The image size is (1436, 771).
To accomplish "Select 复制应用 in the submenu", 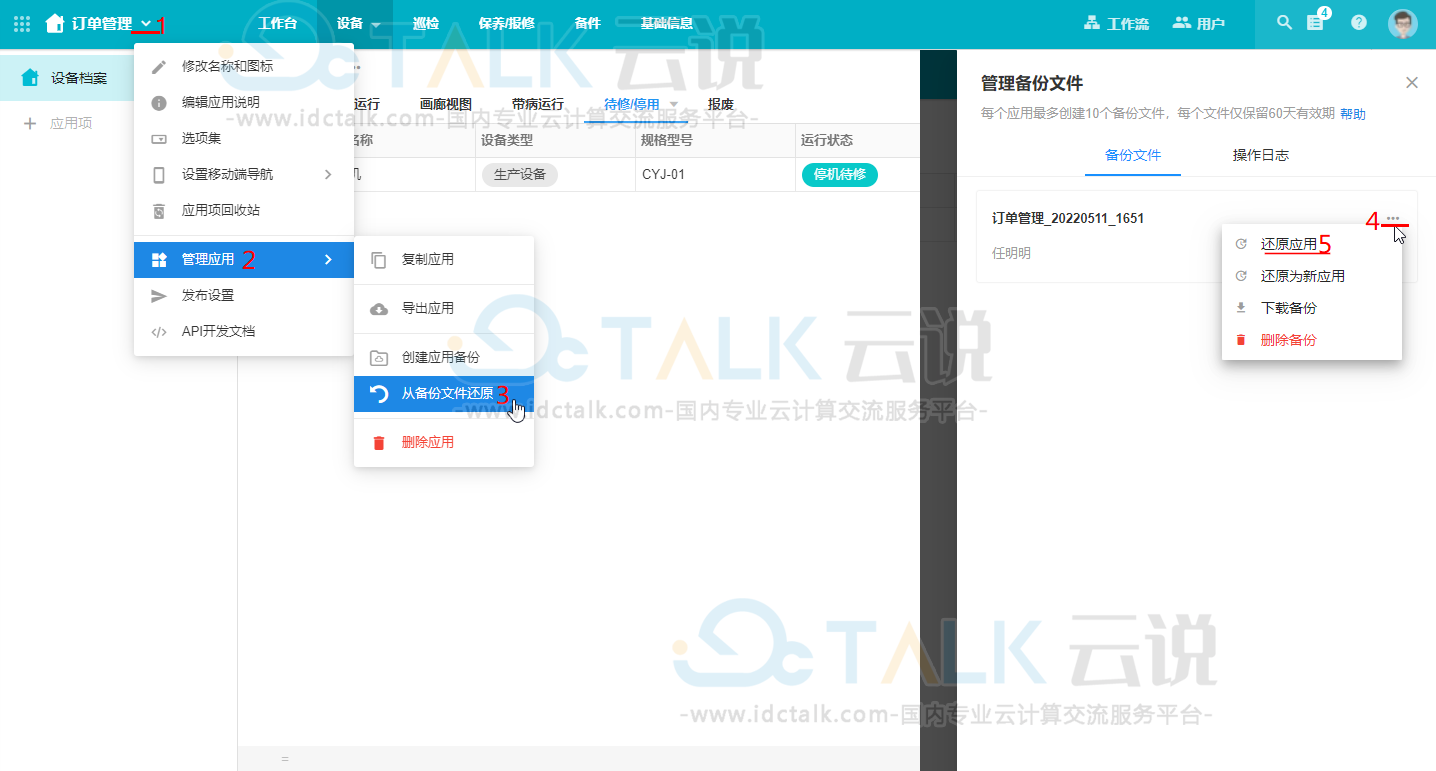I will click(x=444, y=259).
